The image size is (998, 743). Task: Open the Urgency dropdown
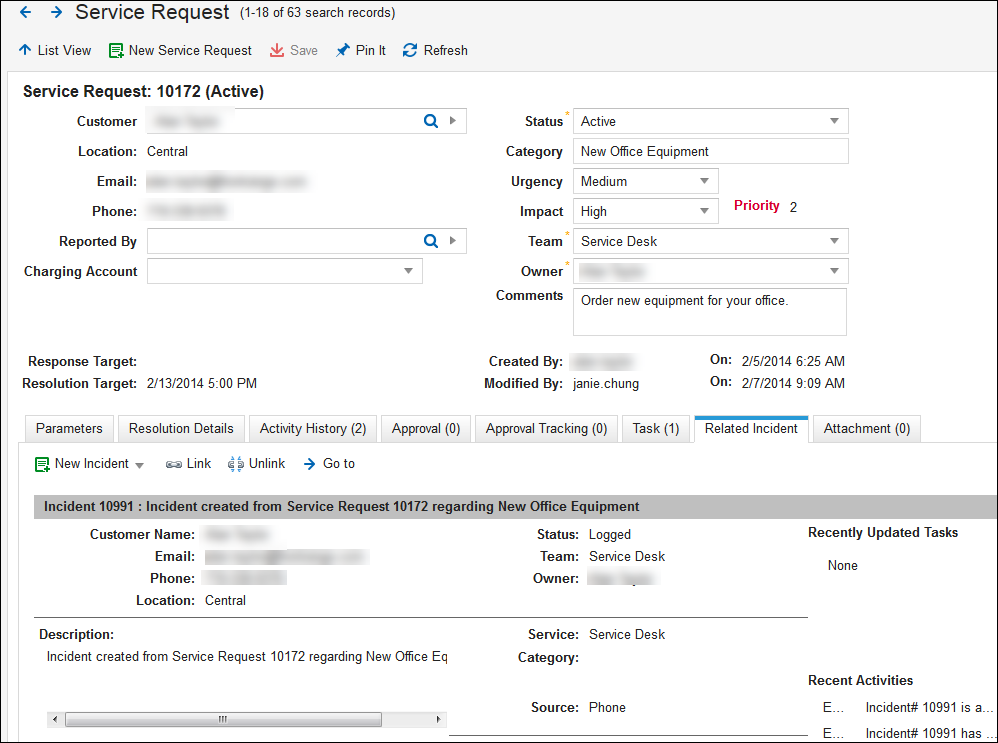706,181
